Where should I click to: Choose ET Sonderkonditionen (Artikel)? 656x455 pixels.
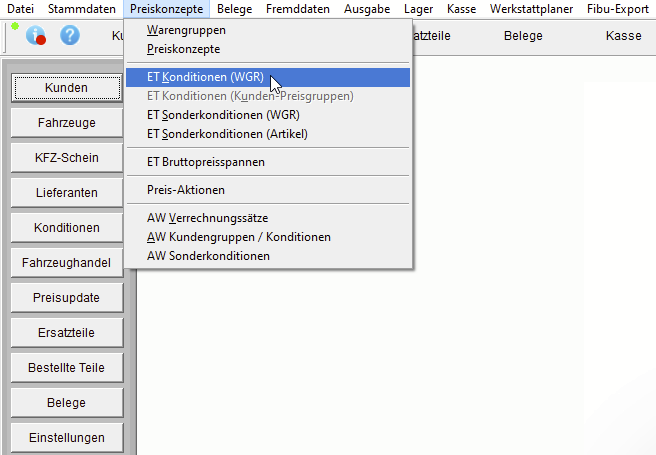pyautogui.click(x=268, y=134)
